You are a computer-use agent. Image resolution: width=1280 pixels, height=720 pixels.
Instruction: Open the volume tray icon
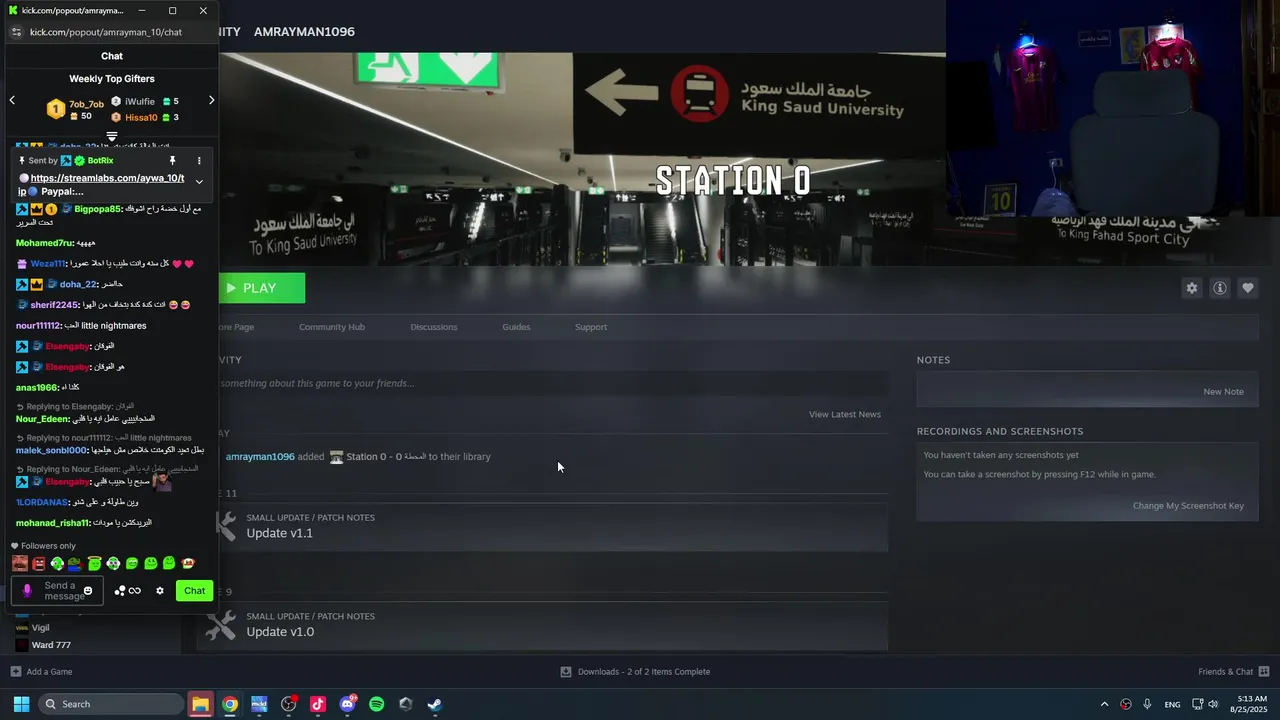1213,704
